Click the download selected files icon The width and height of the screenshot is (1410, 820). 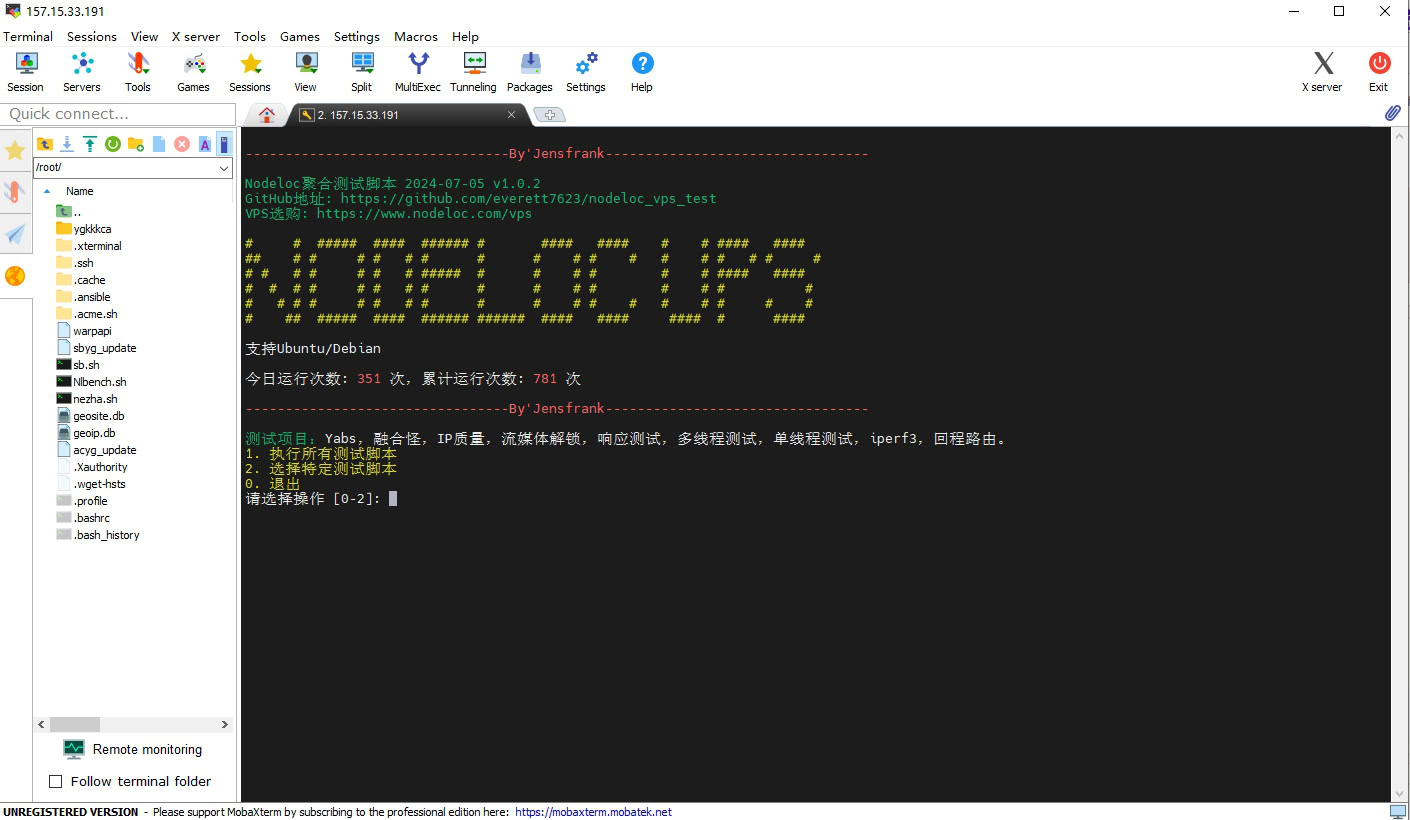[x=67, y=144]
